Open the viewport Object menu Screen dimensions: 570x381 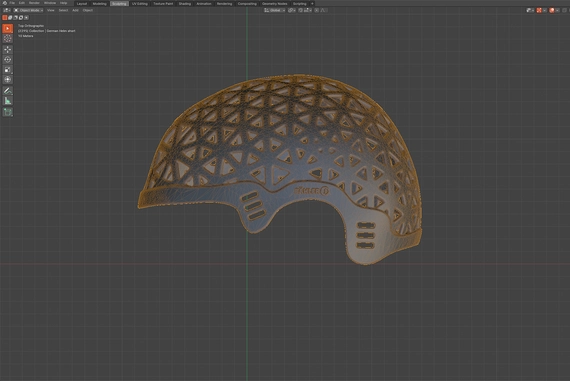coord(88,10)
